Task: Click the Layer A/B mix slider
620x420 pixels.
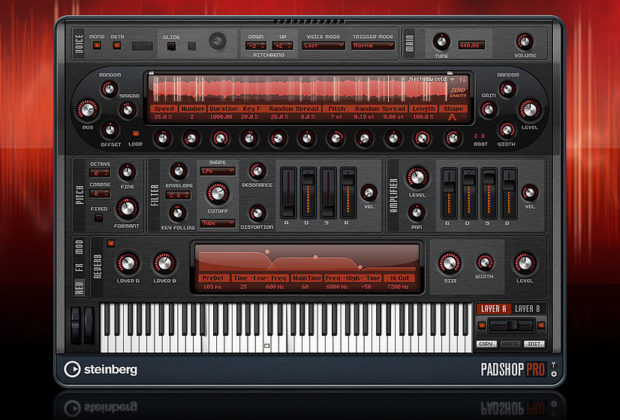Action: pos(511,325)
